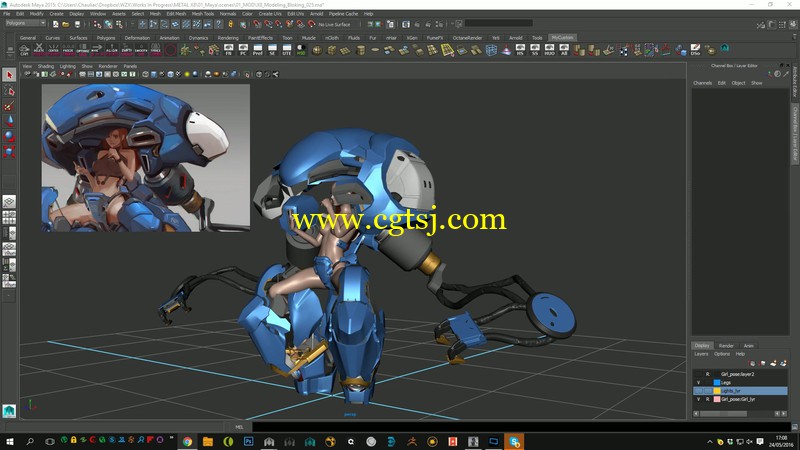Select the arrow Select tool in the toolbox
This screenshot has height=450, width=800.
pyautogui.click(x=9, y=75)
